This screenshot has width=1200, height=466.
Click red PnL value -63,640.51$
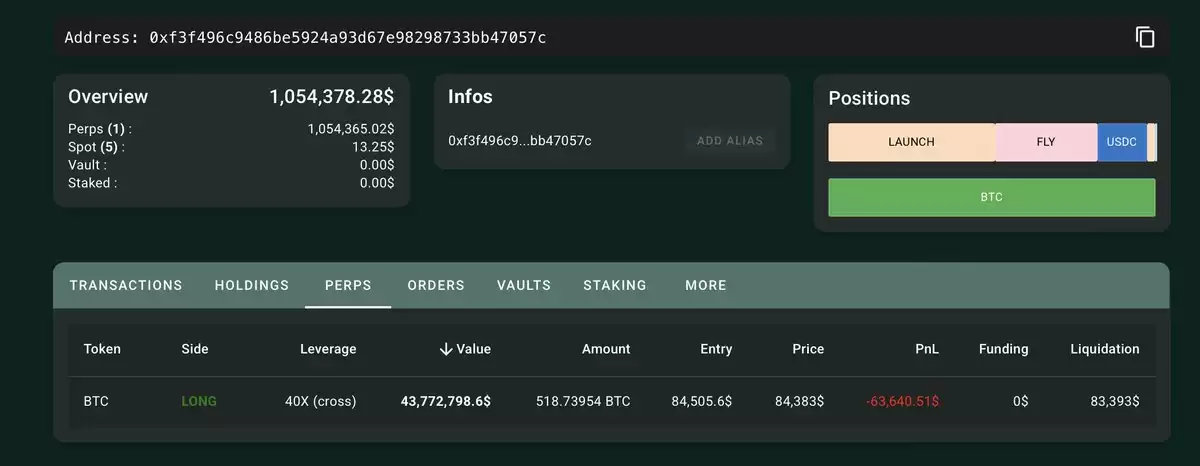[x=903, y=401]
